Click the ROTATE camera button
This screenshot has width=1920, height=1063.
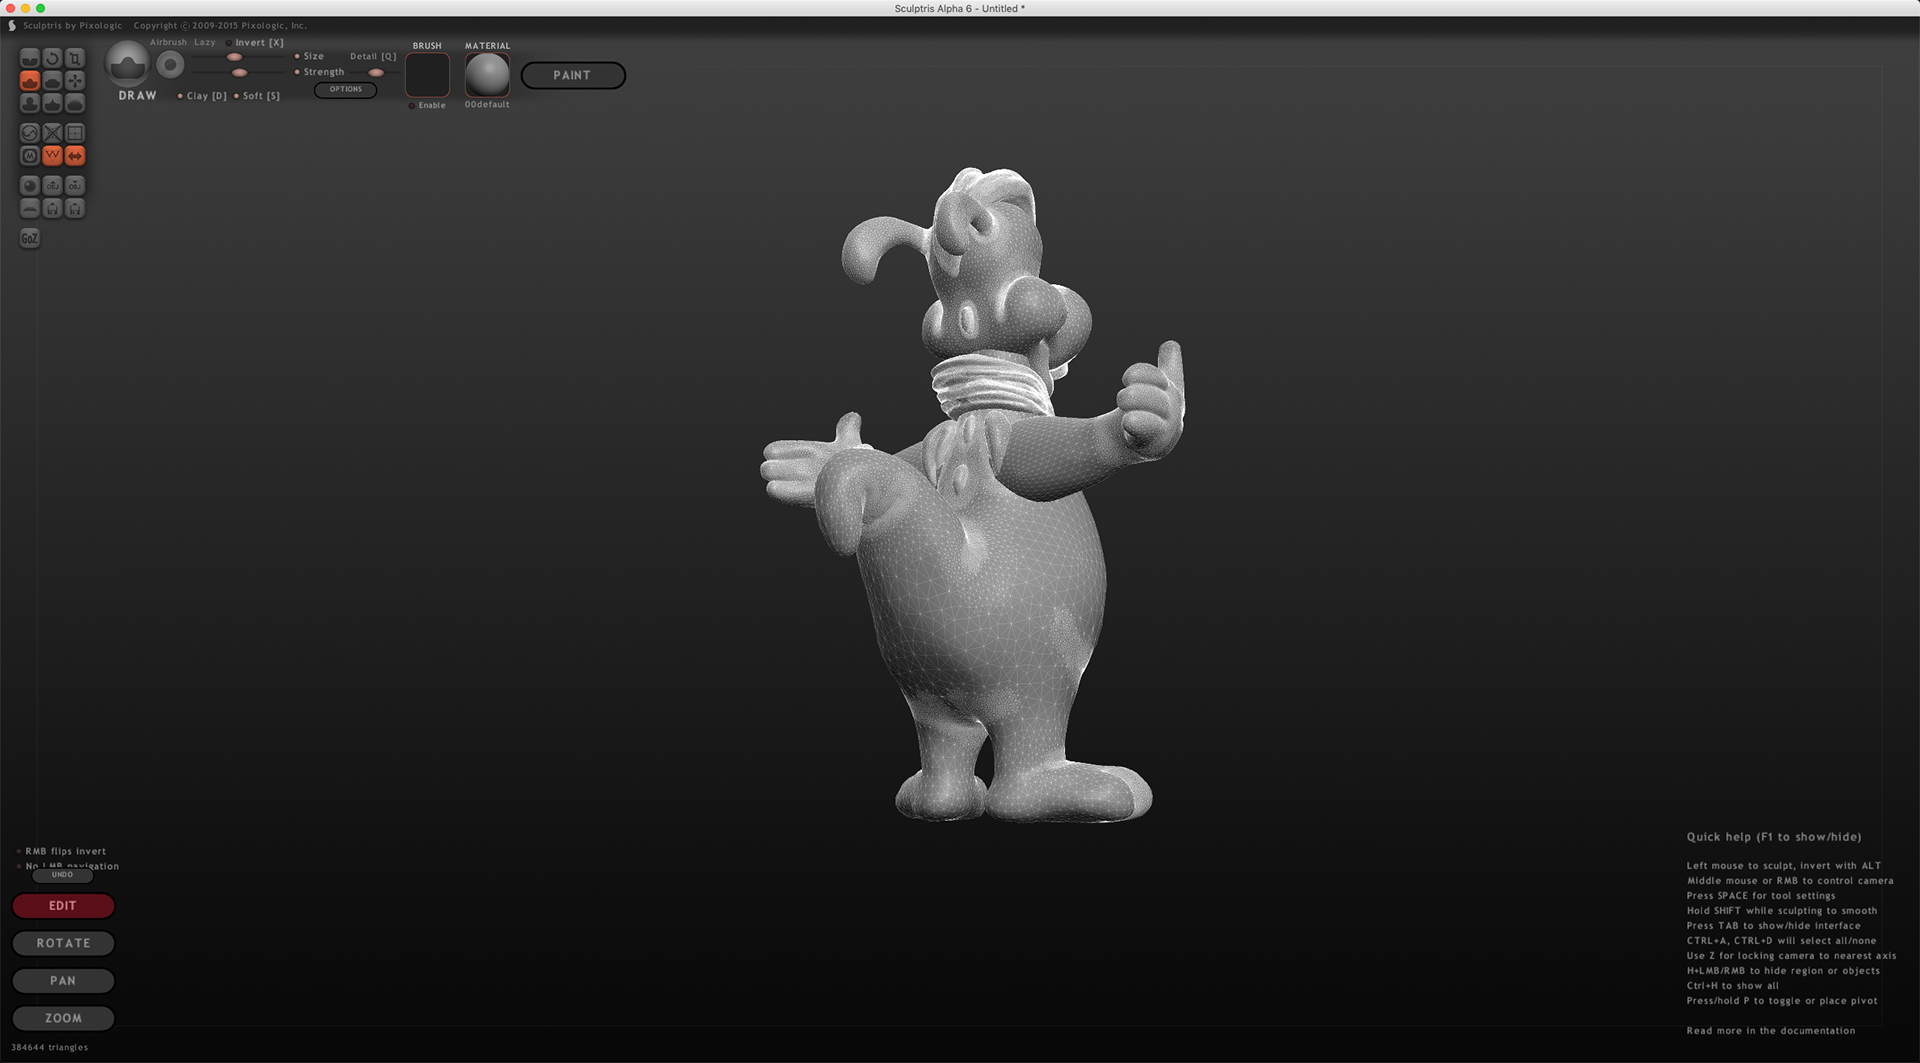(63, 943)
